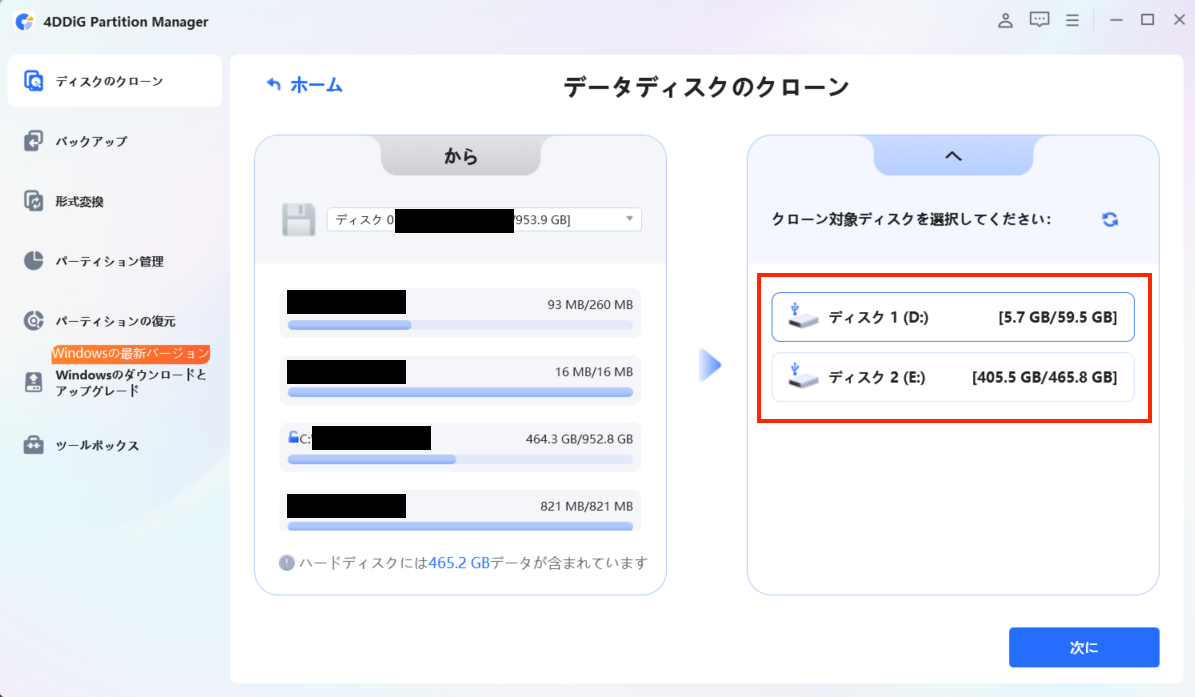Select the 形式変換 format conversion icon

coord(34,201)
